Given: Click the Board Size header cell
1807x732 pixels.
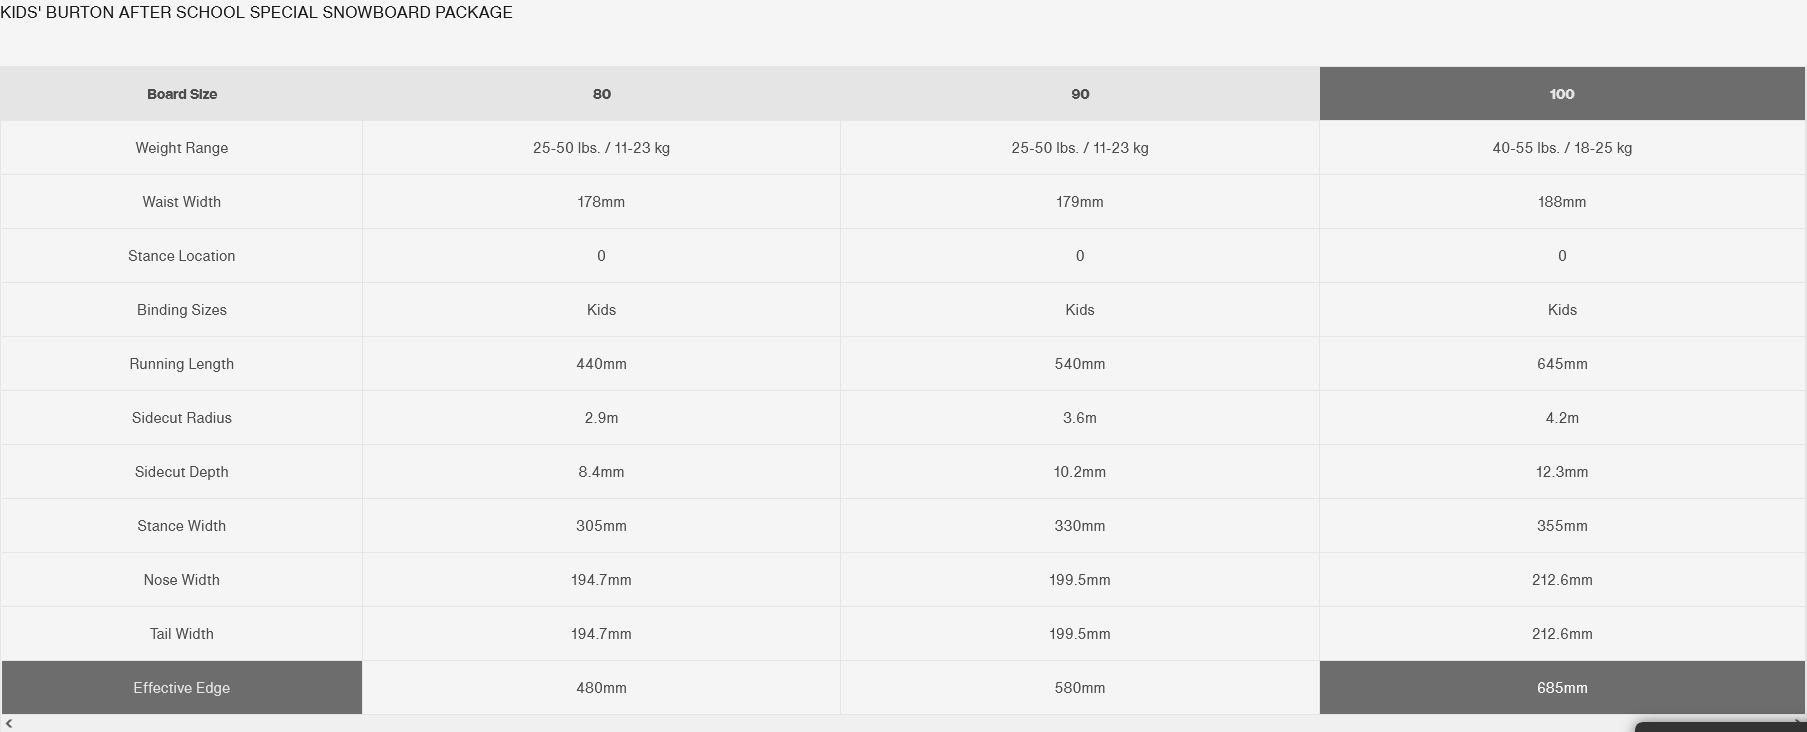Looking at the screenshot, I should [182, 94].
